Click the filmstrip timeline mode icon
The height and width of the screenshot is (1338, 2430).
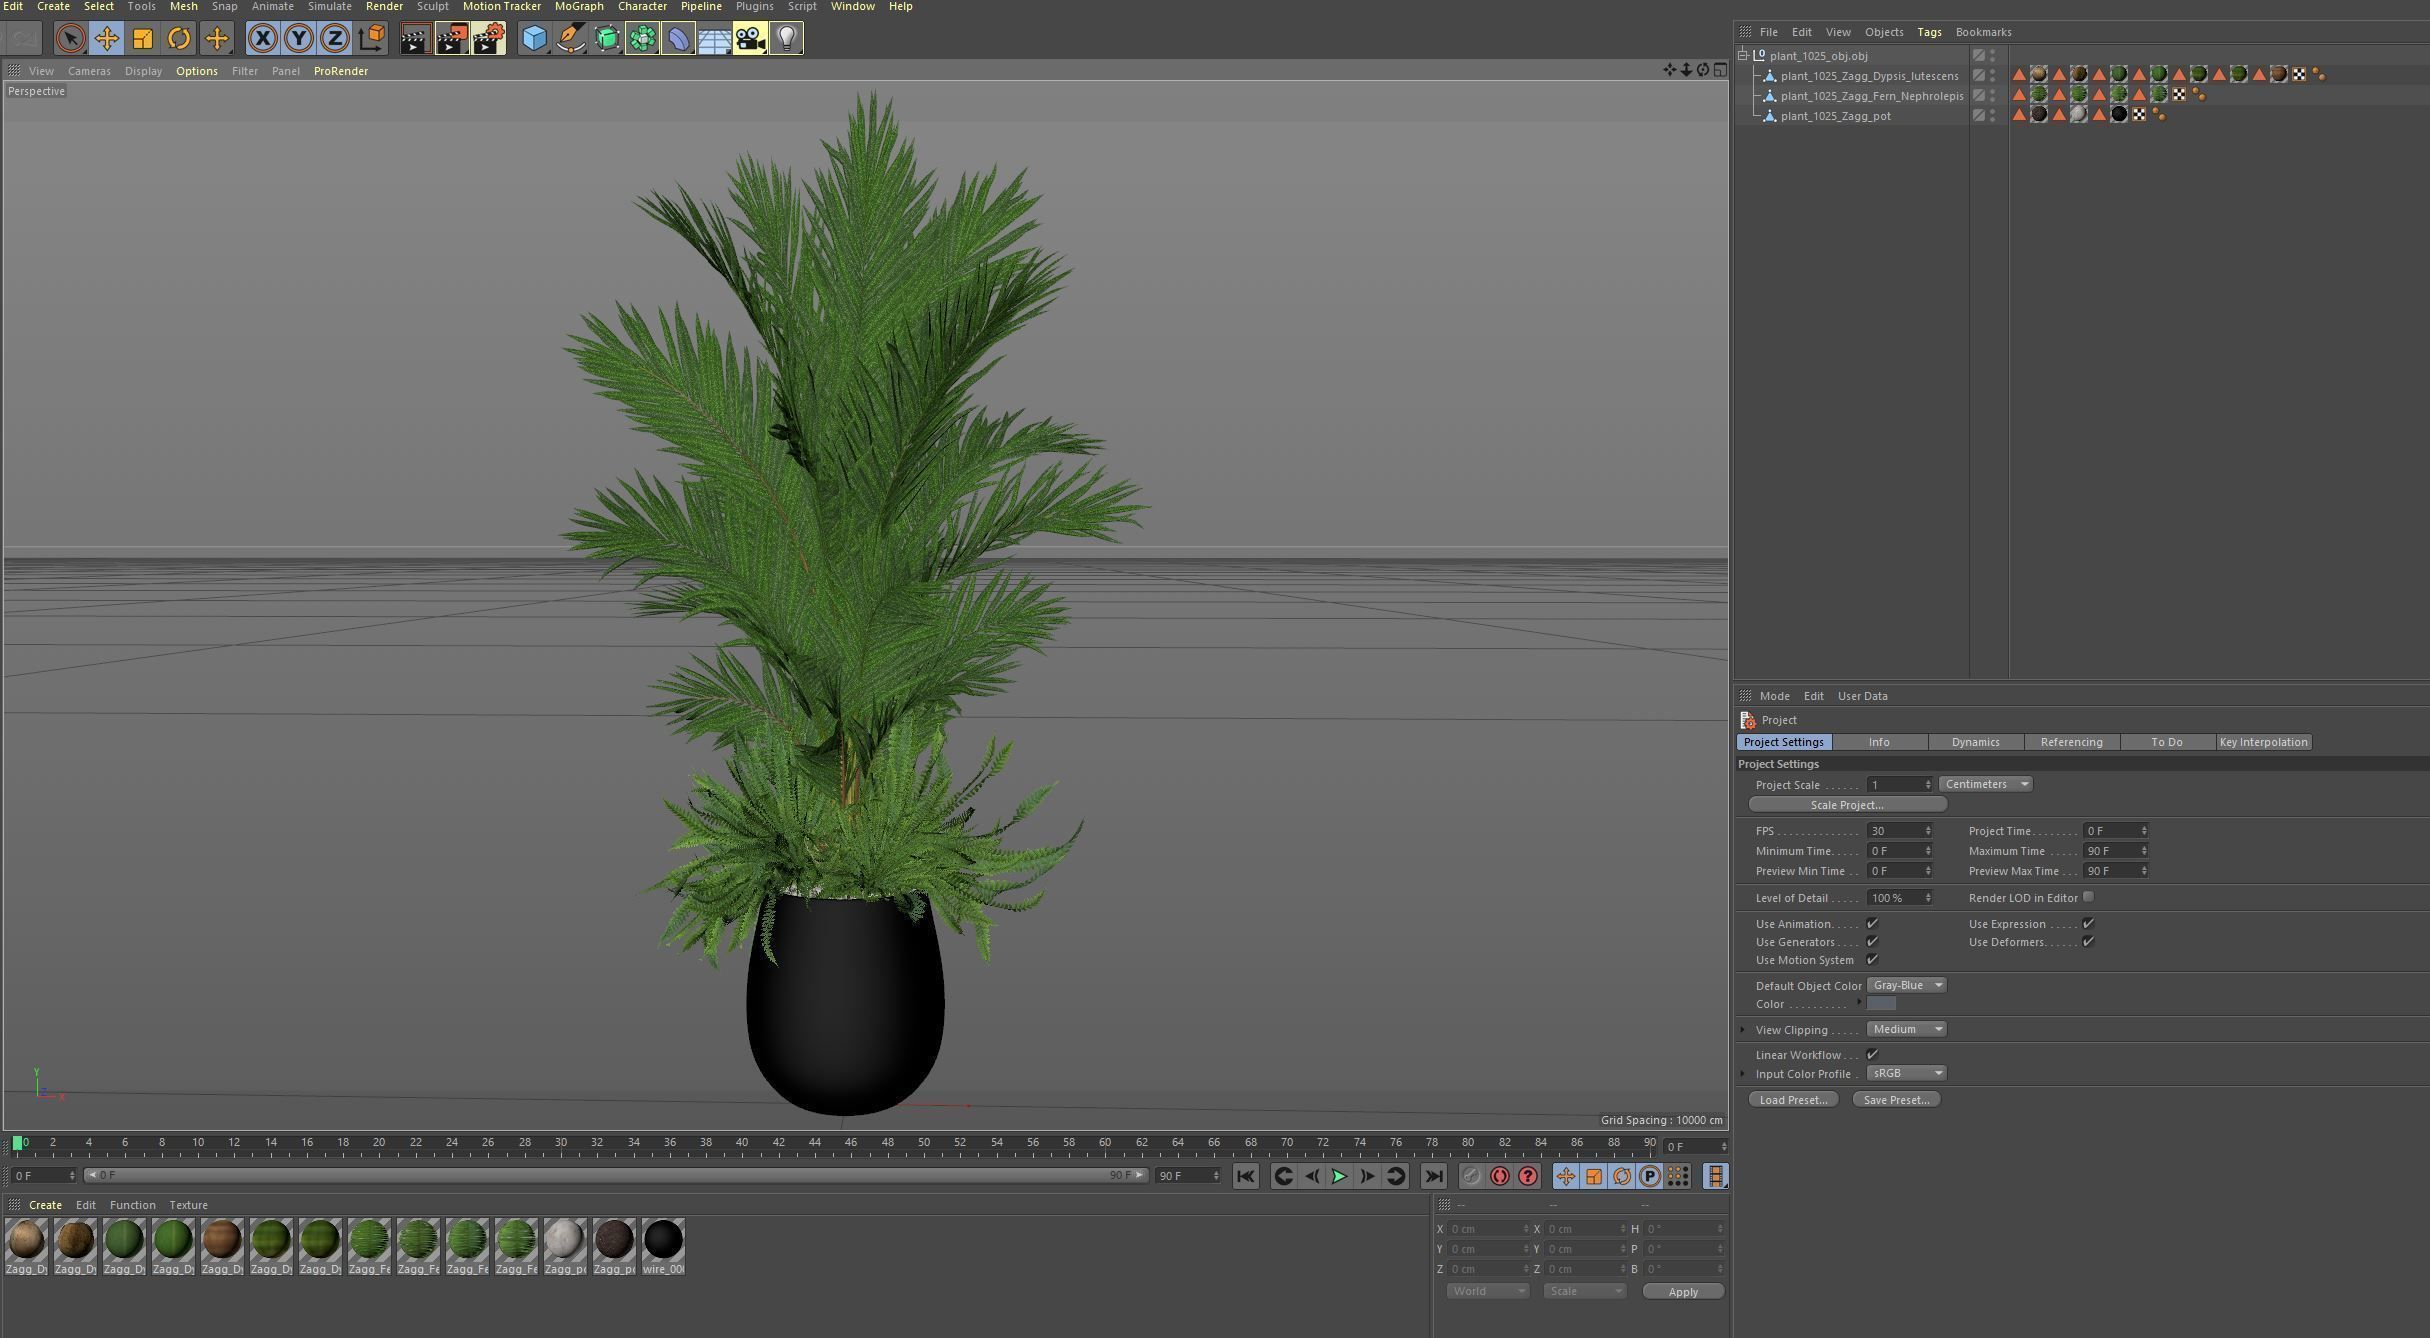[x=1716, y=1177]
